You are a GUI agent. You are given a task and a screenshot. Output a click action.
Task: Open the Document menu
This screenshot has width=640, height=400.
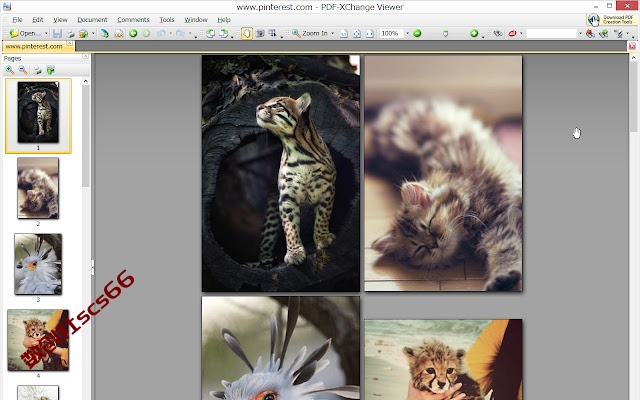[92, 20]
